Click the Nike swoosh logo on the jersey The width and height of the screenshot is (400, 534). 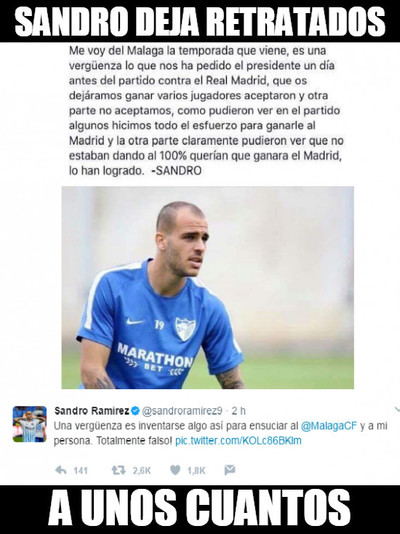135,321
